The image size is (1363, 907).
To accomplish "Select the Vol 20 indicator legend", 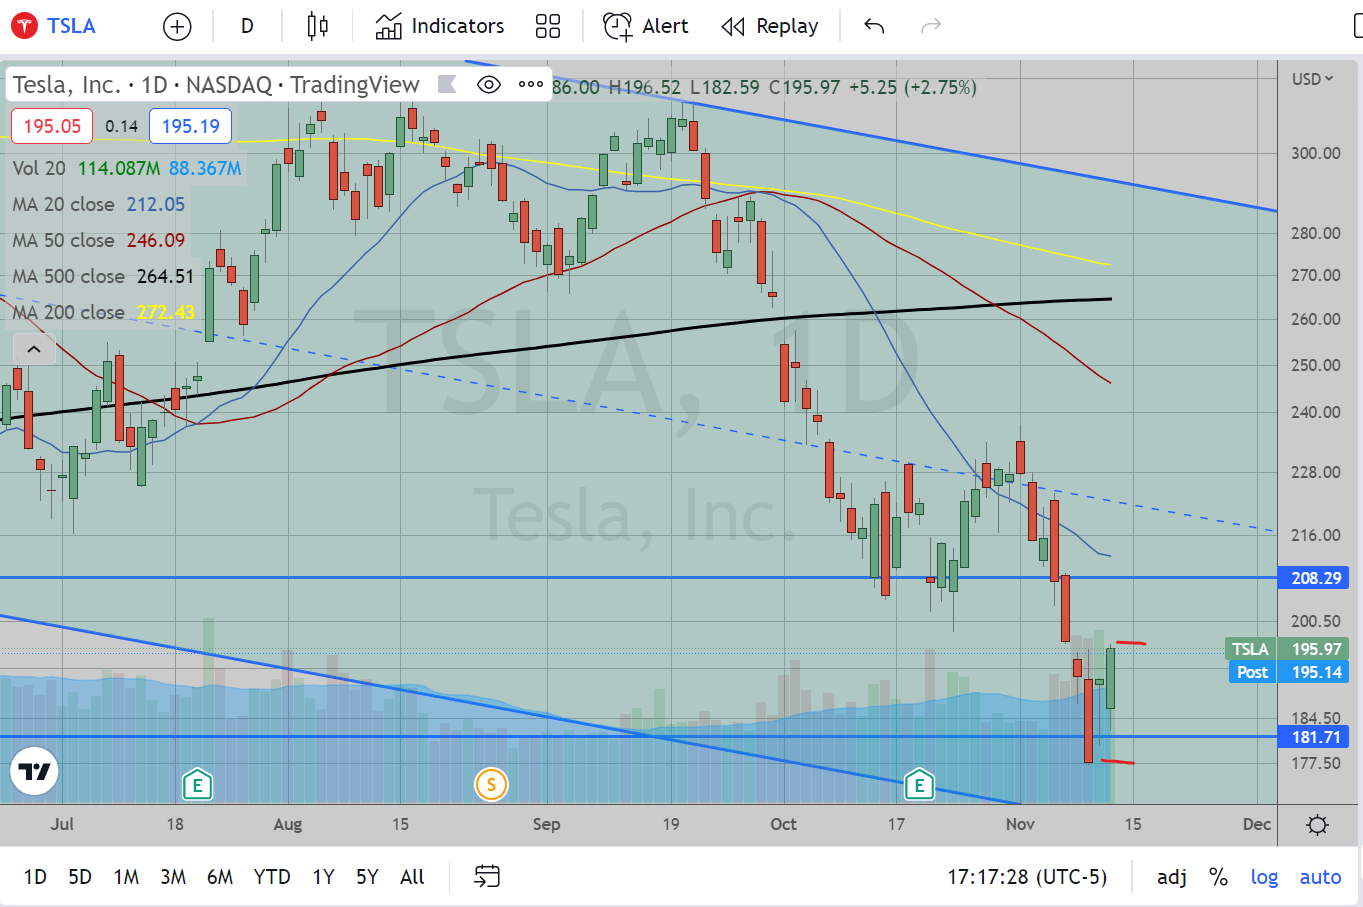I will click(x=39, y=168).
